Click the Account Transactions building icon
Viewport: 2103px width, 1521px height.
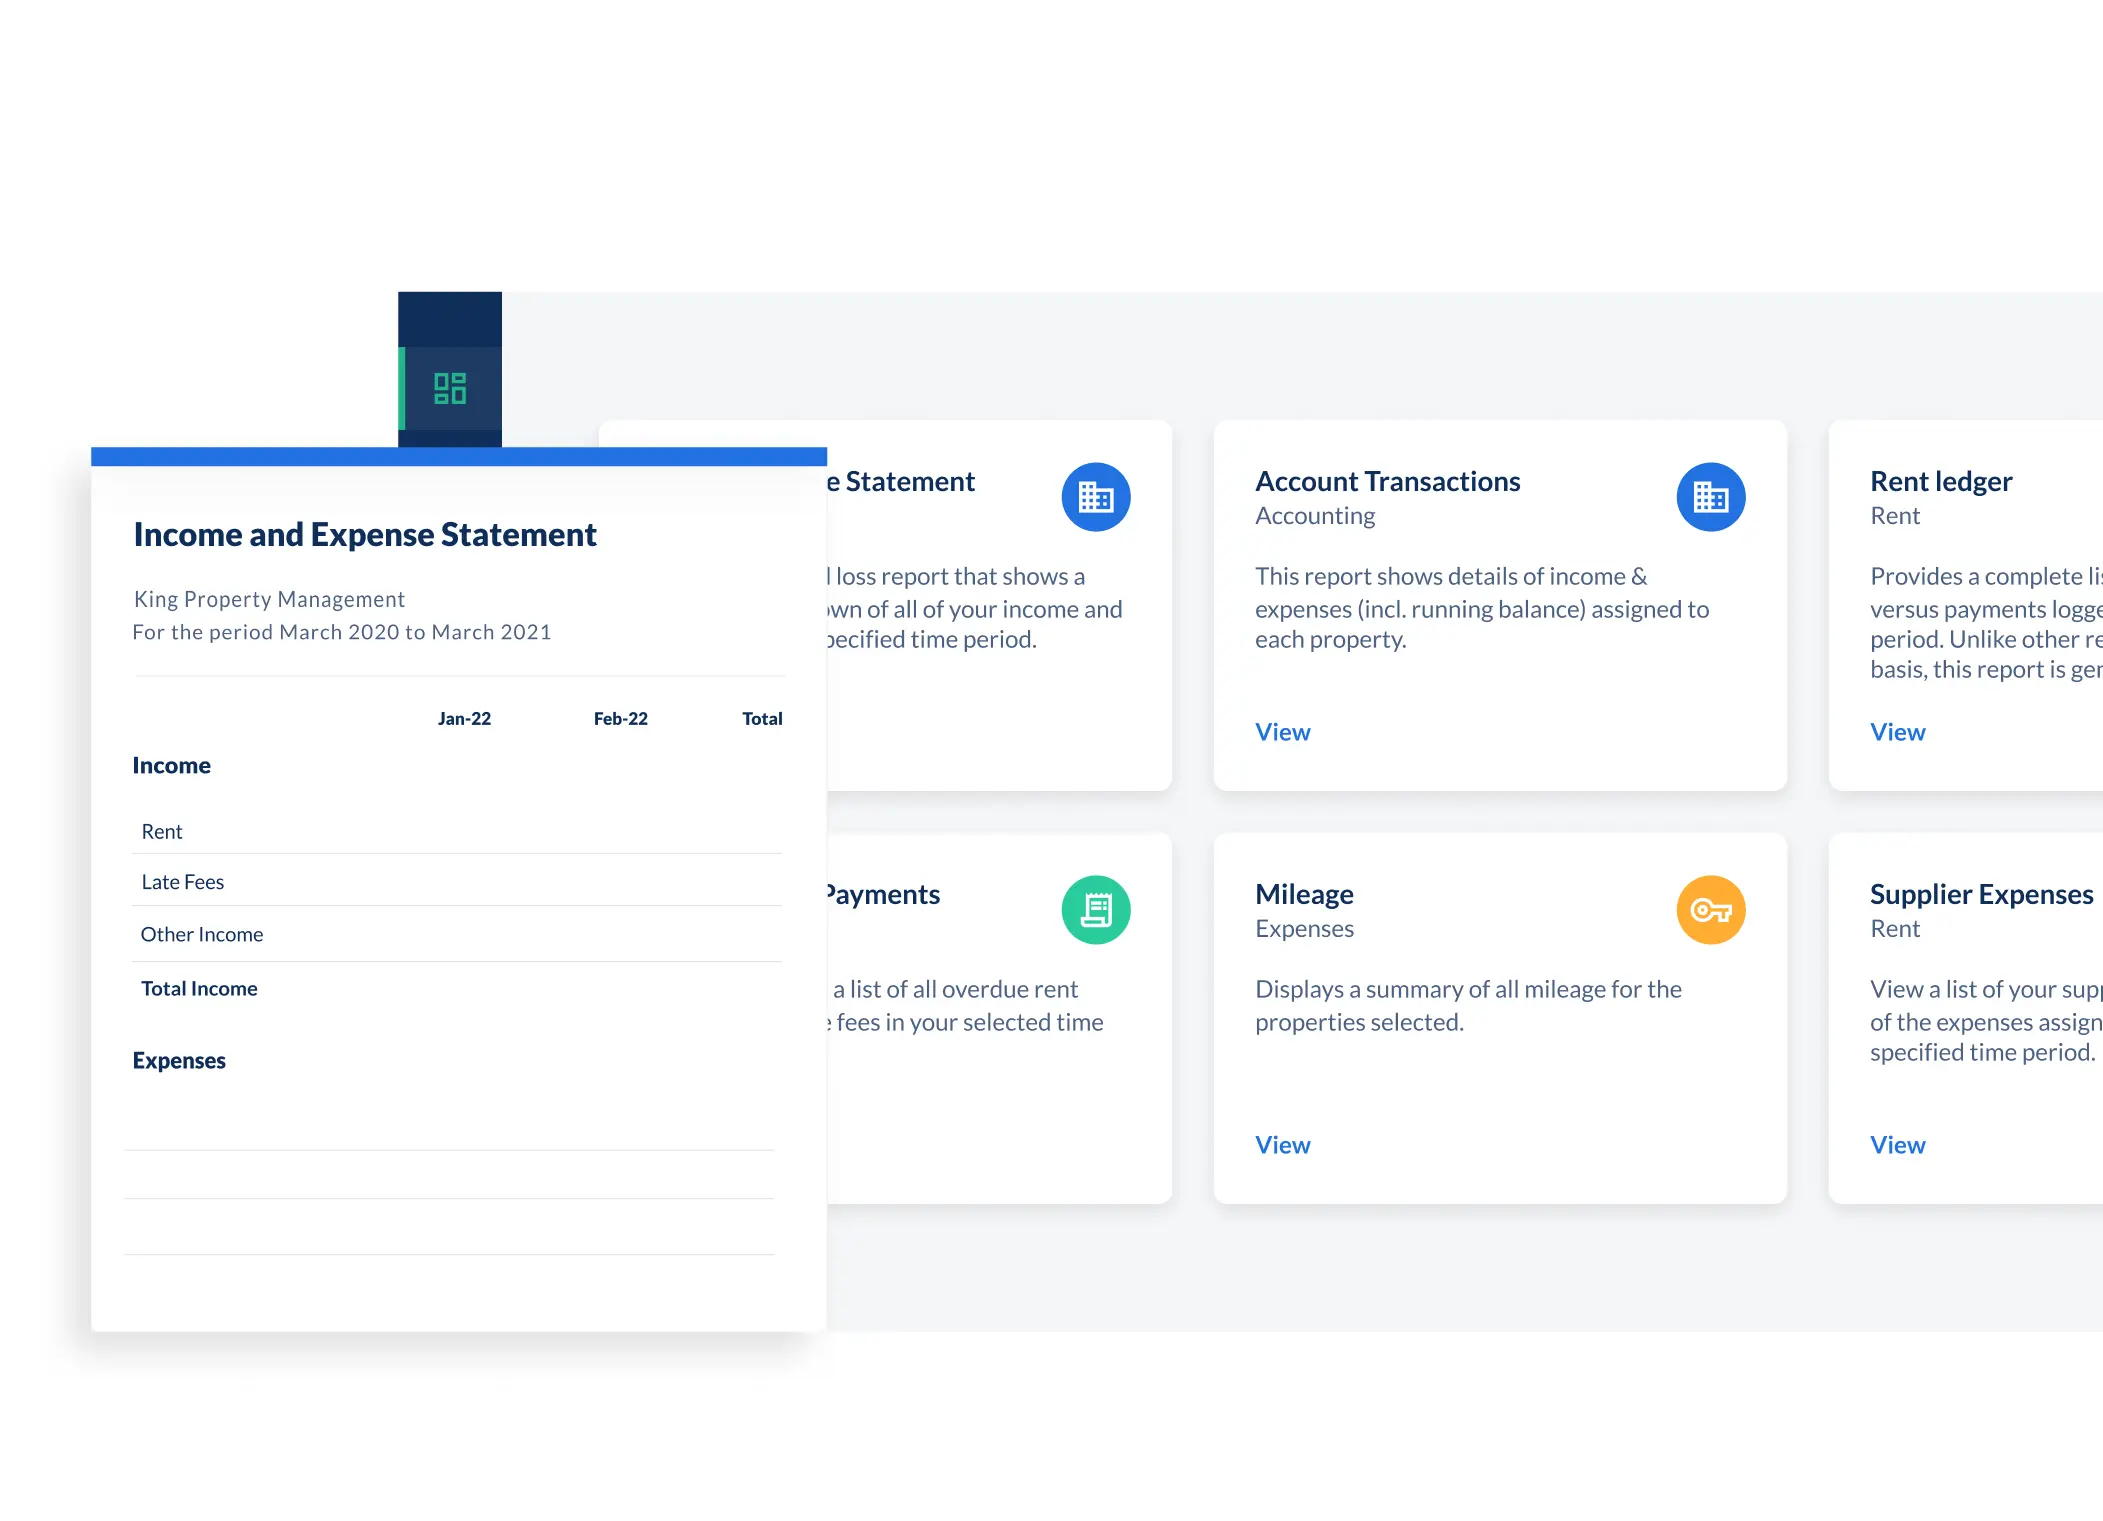(x=1710, y=497)
